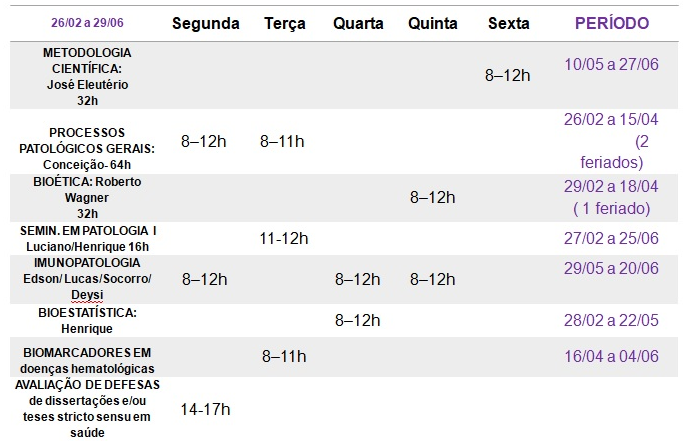
Task: Select the Bioestatística Henrique course cell
Action: coord(88,320)
